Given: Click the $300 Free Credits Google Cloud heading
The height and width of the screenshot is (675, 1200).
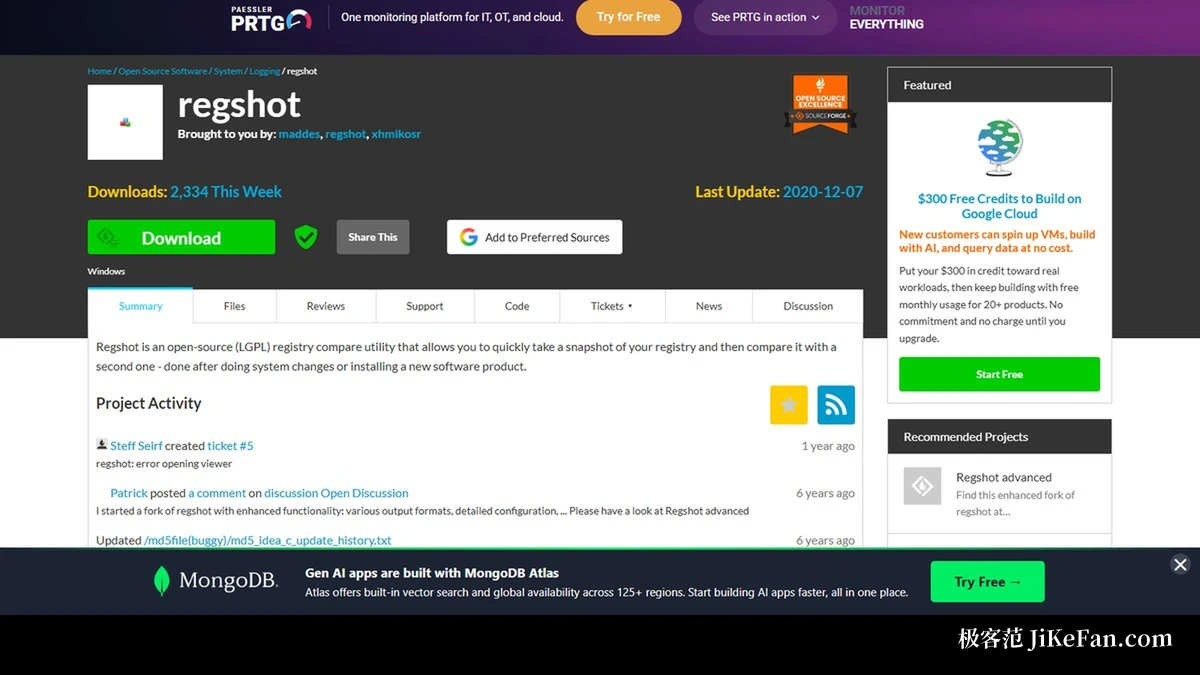Looking at the screenshot, I should click(999, 206).
